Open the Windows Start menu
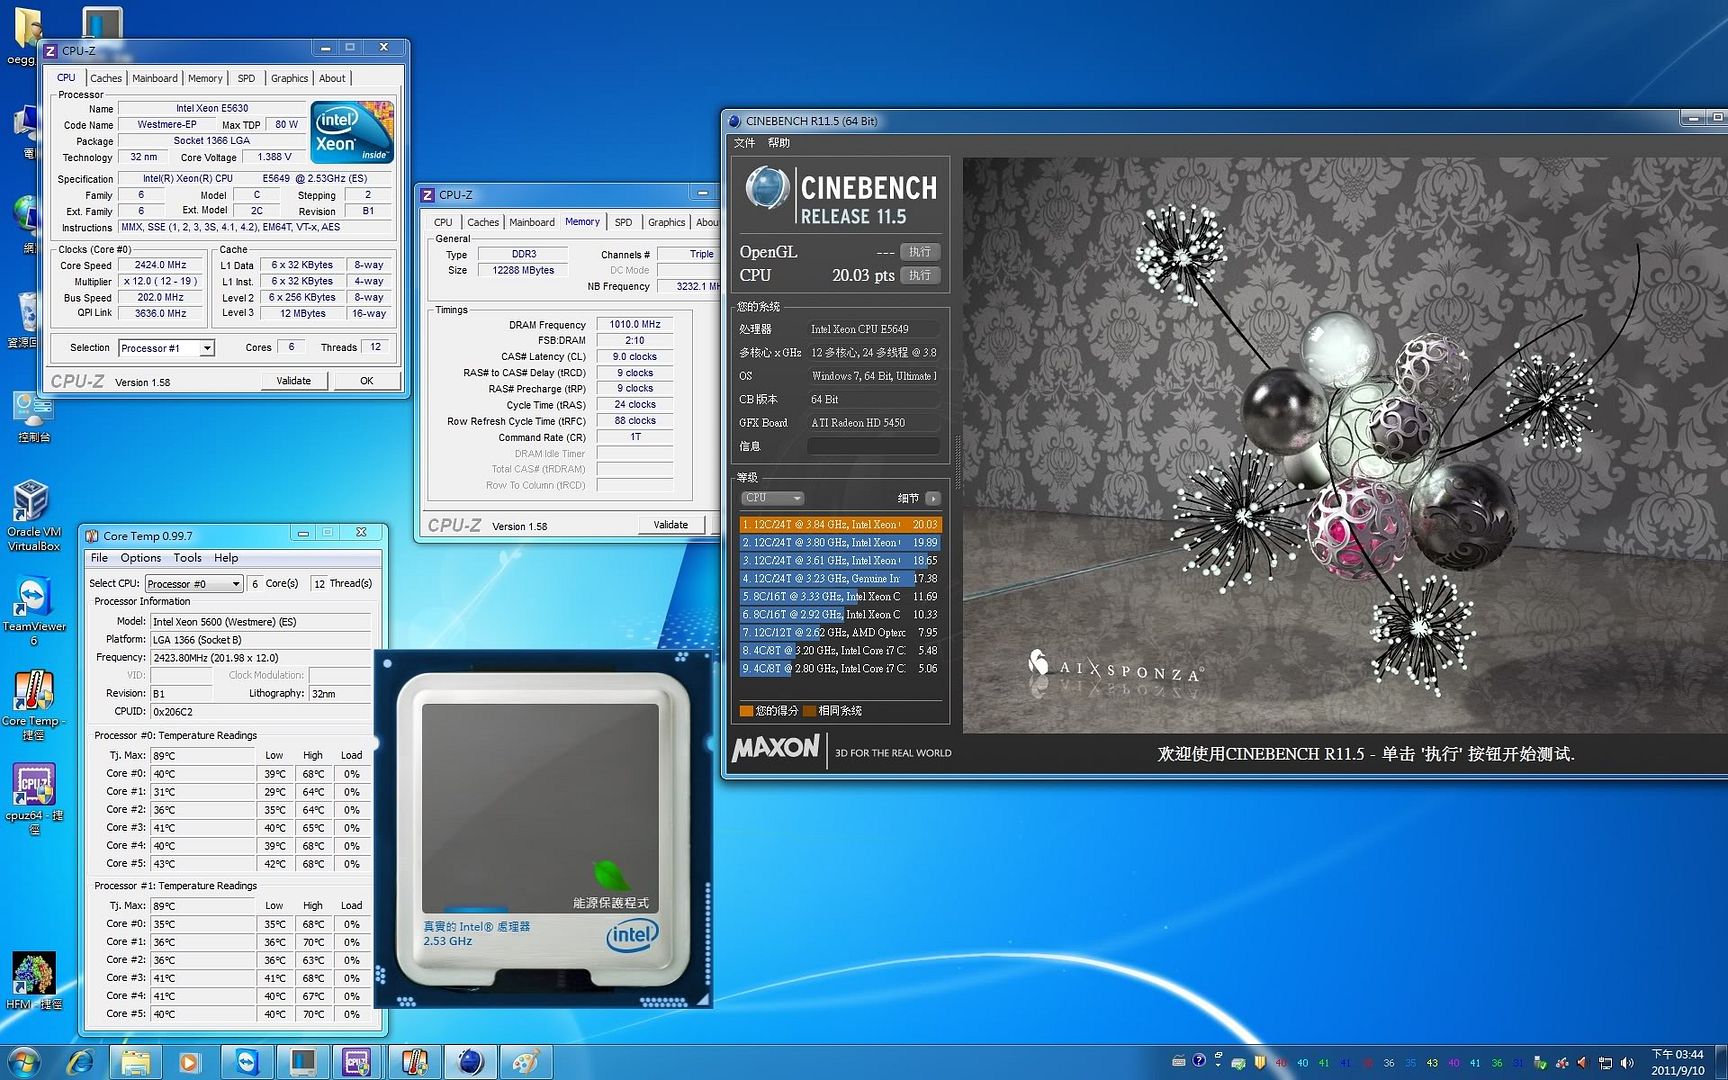The image size is (1728, 1080). [x=23, y=1061]
